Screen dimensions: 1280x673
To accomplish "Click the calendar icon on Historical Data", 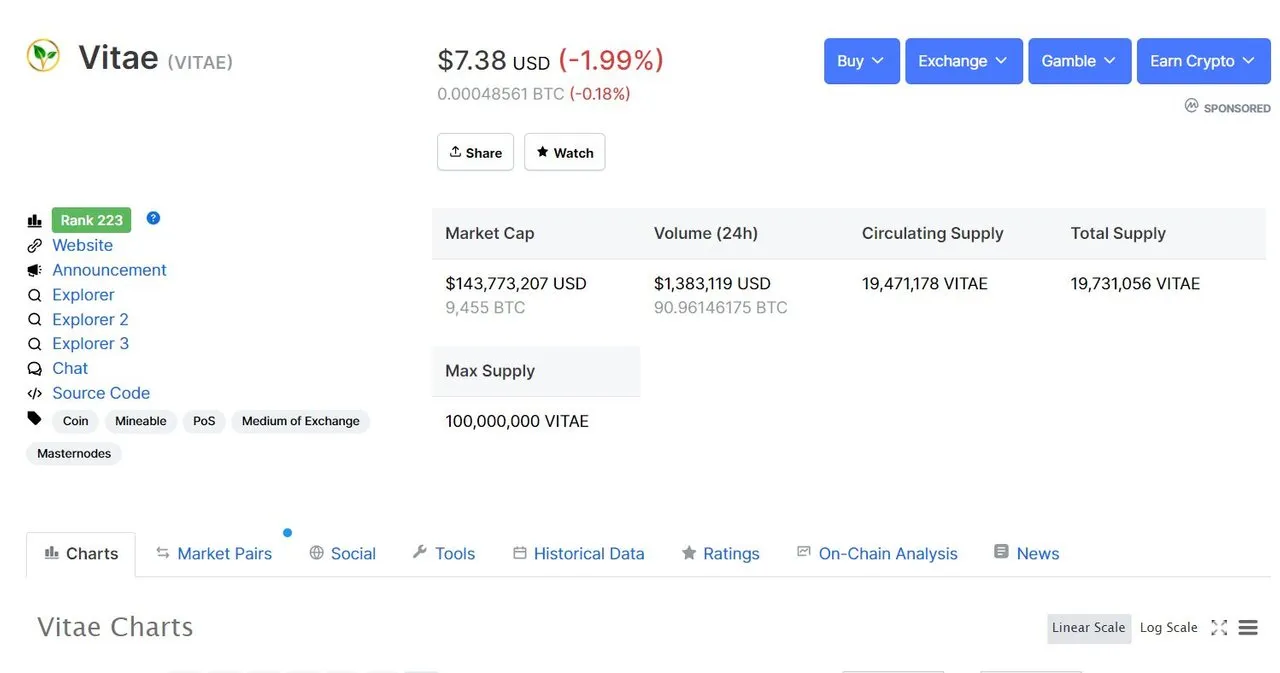I will (x=520, y=552).
